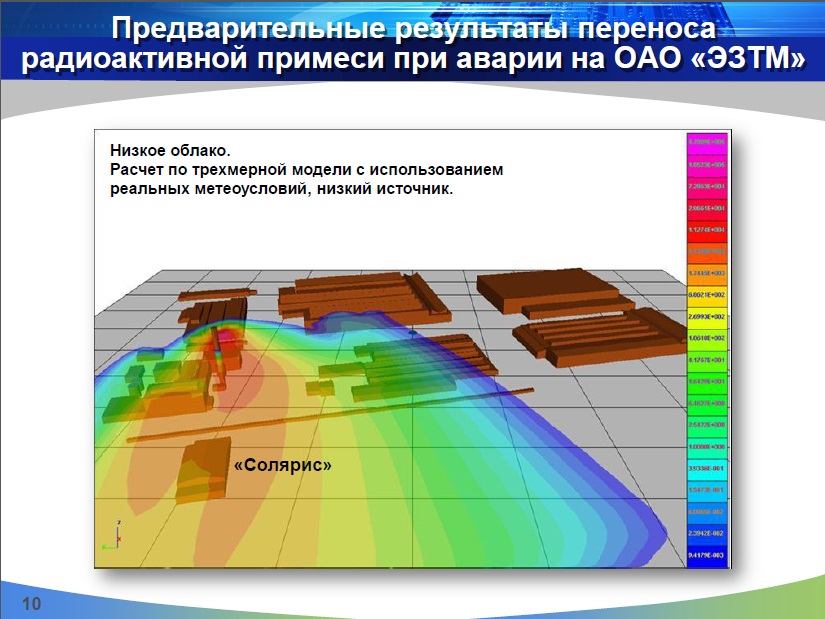
Task: Click the large flat building at top right
Action: coord(555,292)
